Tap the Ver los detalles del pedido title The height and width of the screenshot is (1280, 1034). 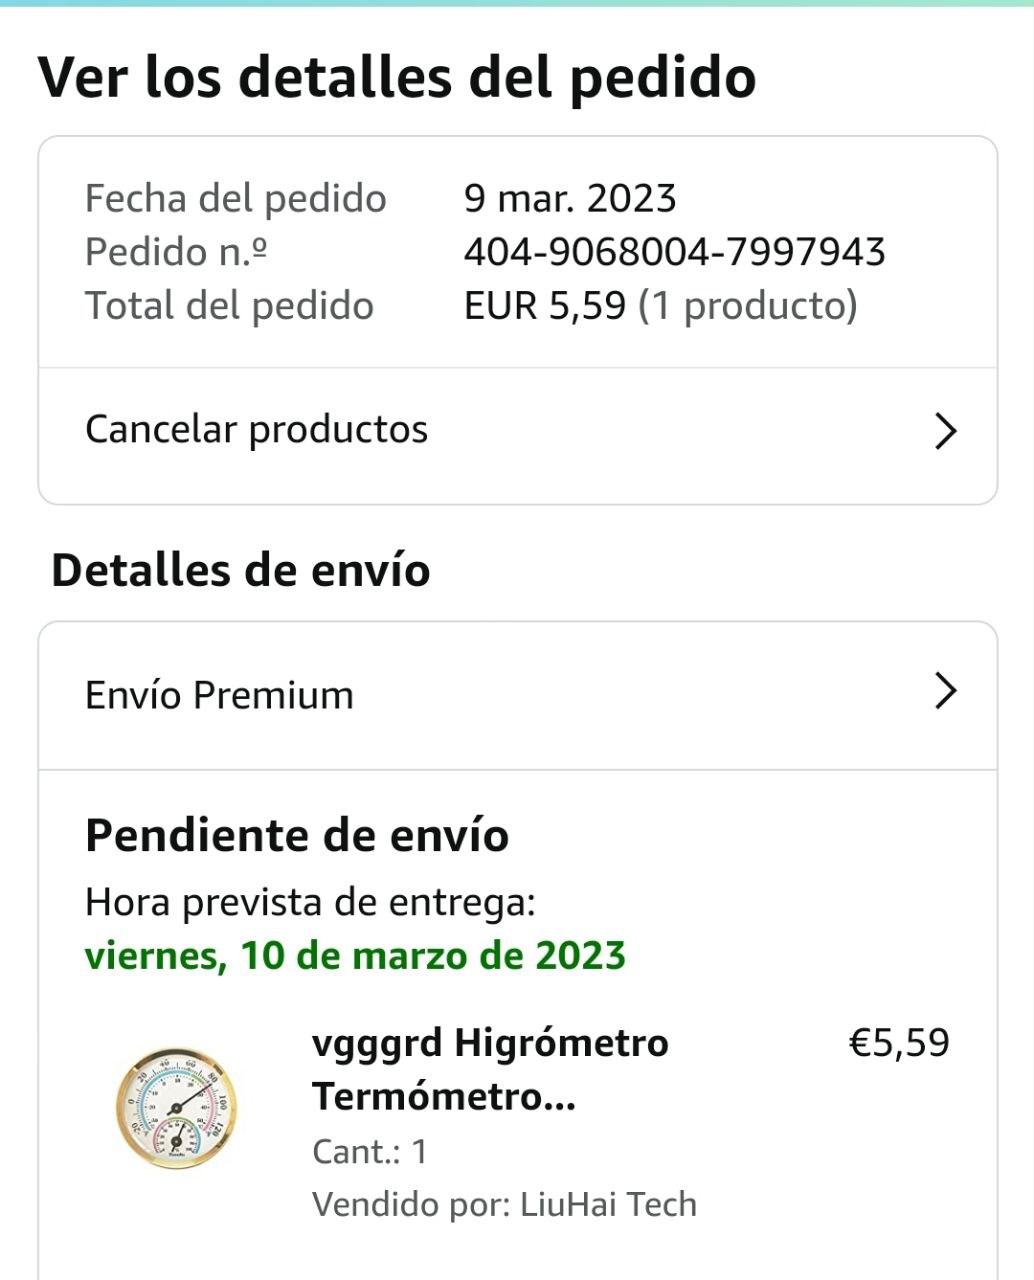(396, 77)
